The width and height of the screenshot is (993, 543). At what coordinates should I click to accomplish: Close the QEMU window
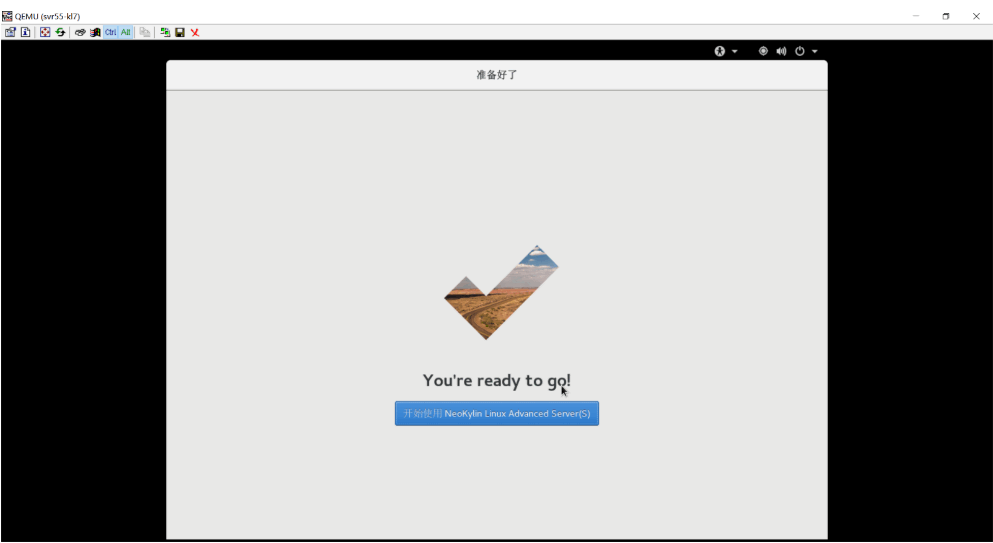coord(976,16)
